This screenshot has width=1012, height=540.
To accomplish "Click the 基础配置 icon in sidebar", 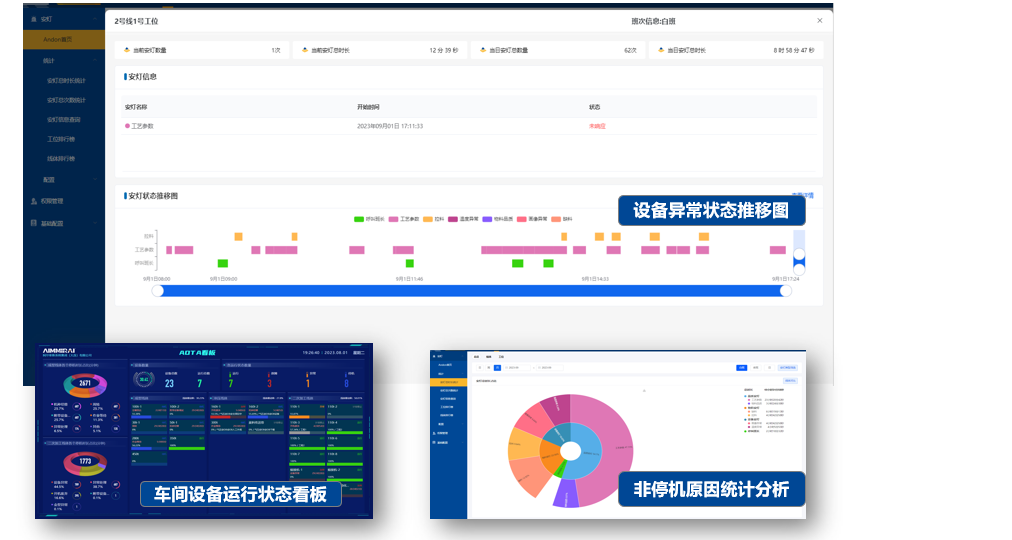I will pos(33,223).
